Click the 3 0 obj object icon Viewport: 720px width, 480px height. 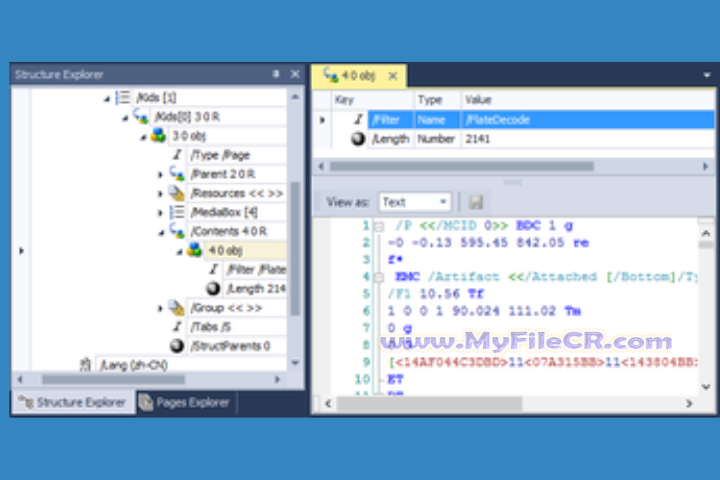coord(158,135)
